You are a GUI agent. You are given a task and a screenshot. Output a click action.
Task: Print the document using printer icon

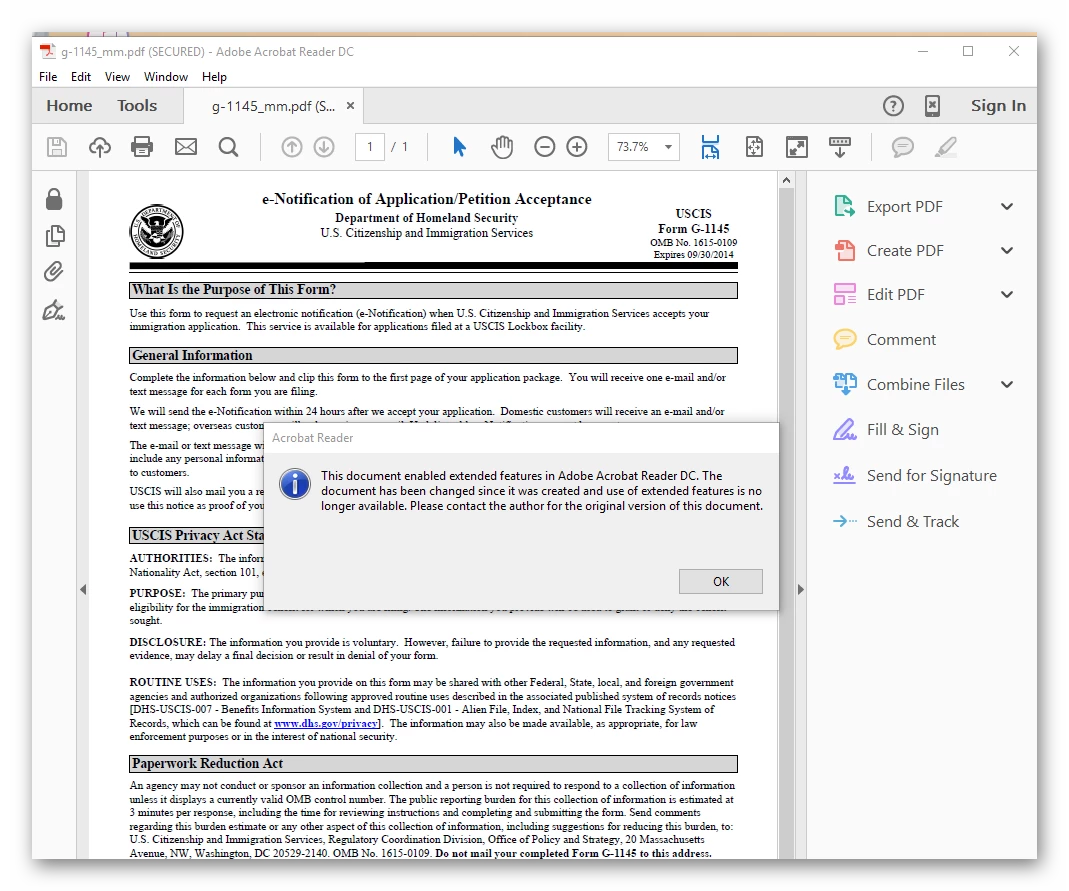pos(142,147)
